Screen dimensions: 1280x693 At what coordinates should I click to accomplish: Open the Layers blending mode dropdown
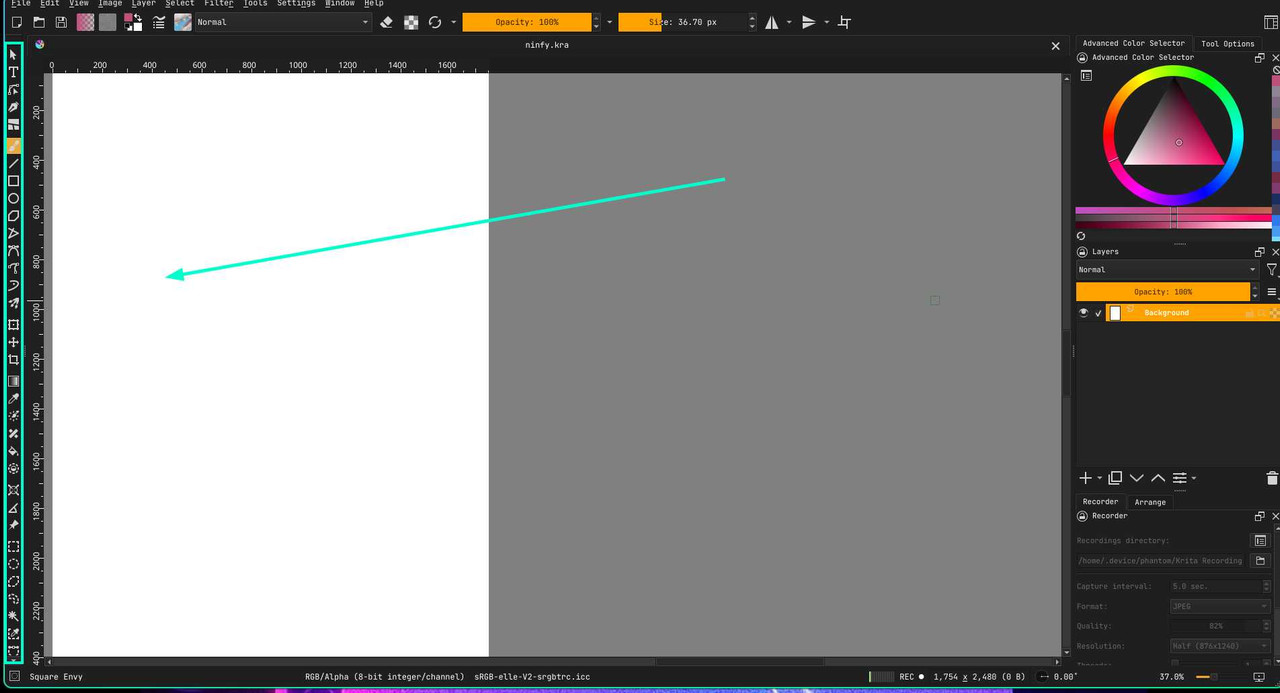click(1167, 269)
